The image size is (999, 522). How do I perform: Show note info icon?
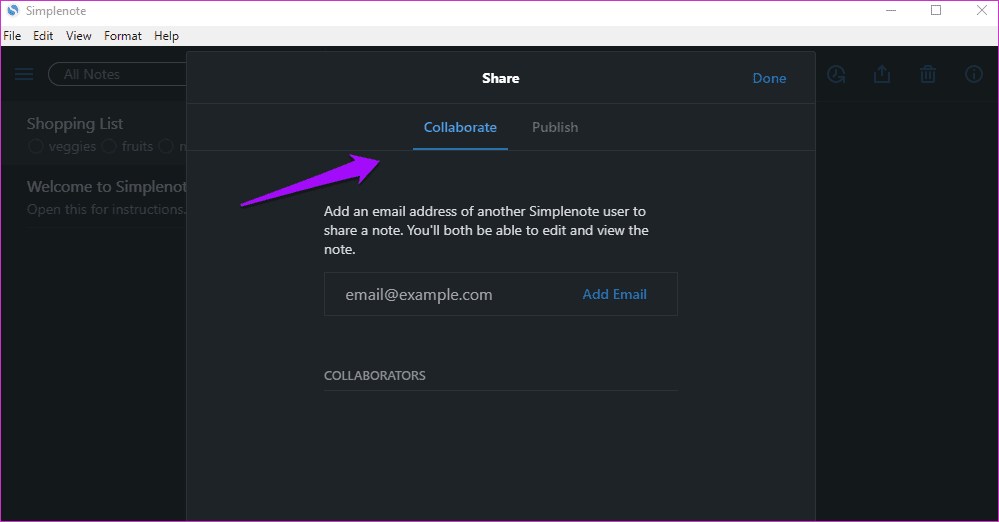[x=974, y=75]
